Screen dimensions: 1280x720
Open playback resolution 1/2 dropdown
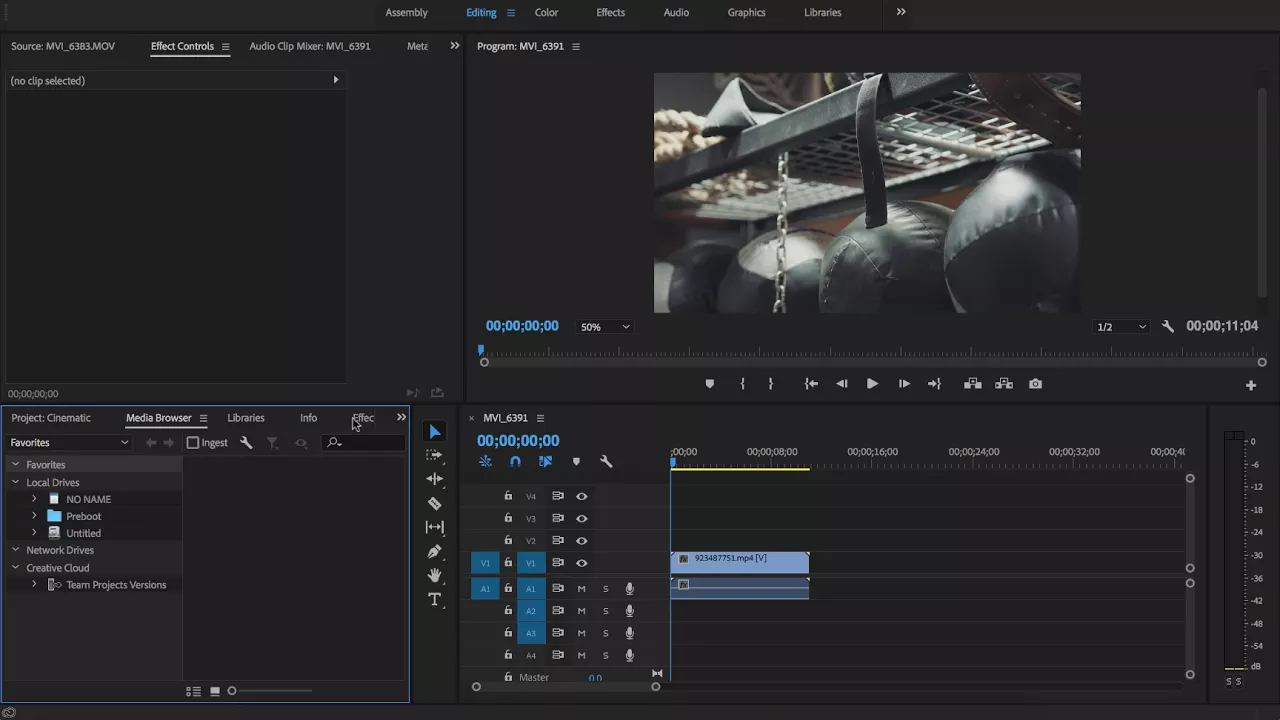coord(1121,327)
